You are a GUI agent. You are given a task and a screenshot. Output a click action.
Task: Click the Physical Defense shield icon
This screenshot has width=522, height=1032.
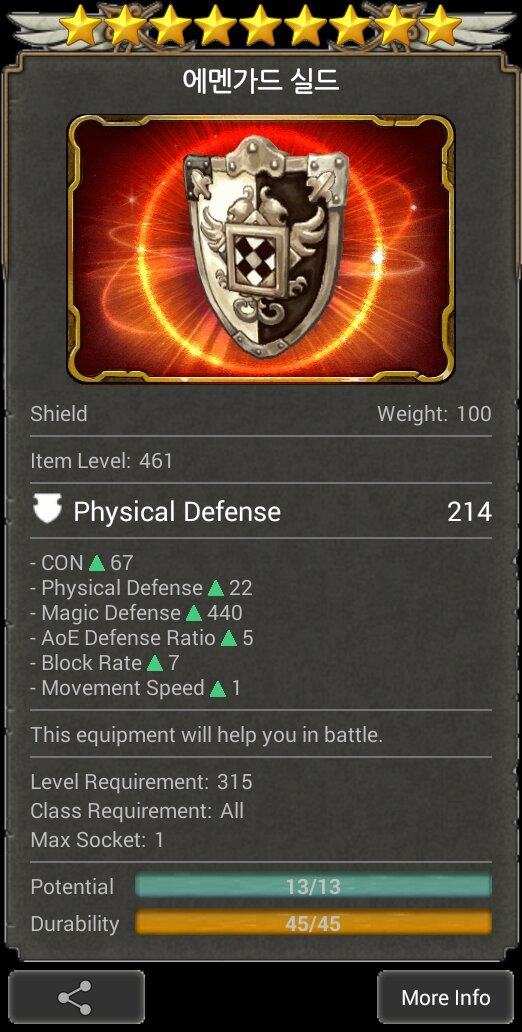click(47, 509)
